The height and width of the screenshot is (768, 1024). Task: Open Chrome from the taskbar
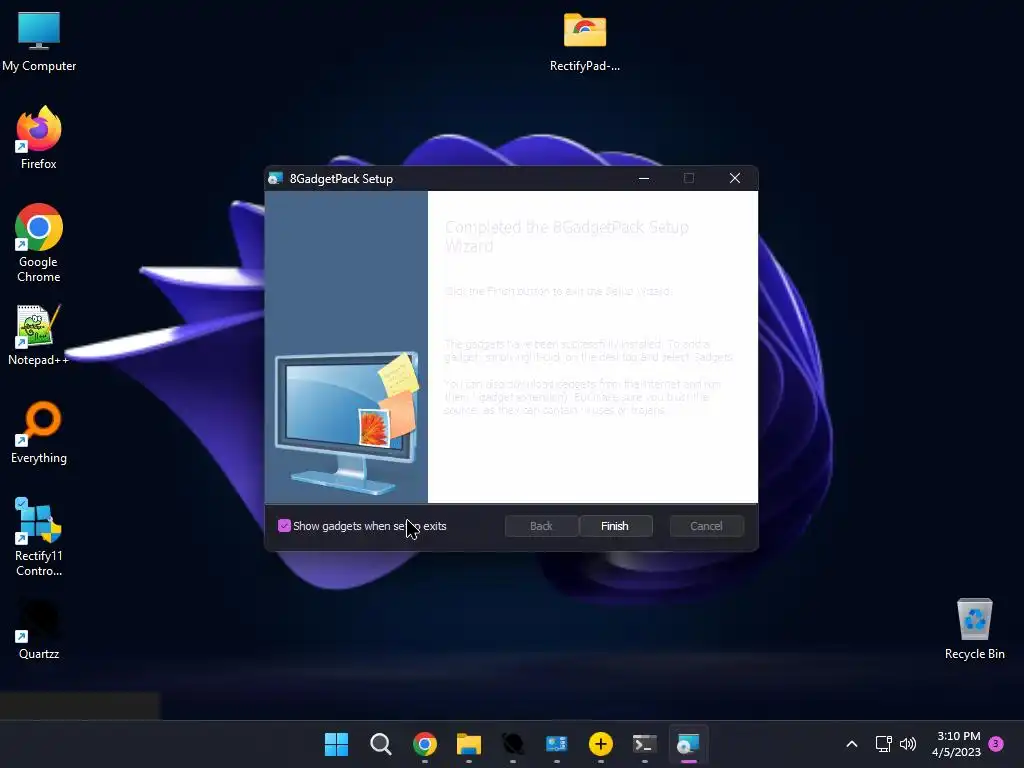click(x=424, y=744)
